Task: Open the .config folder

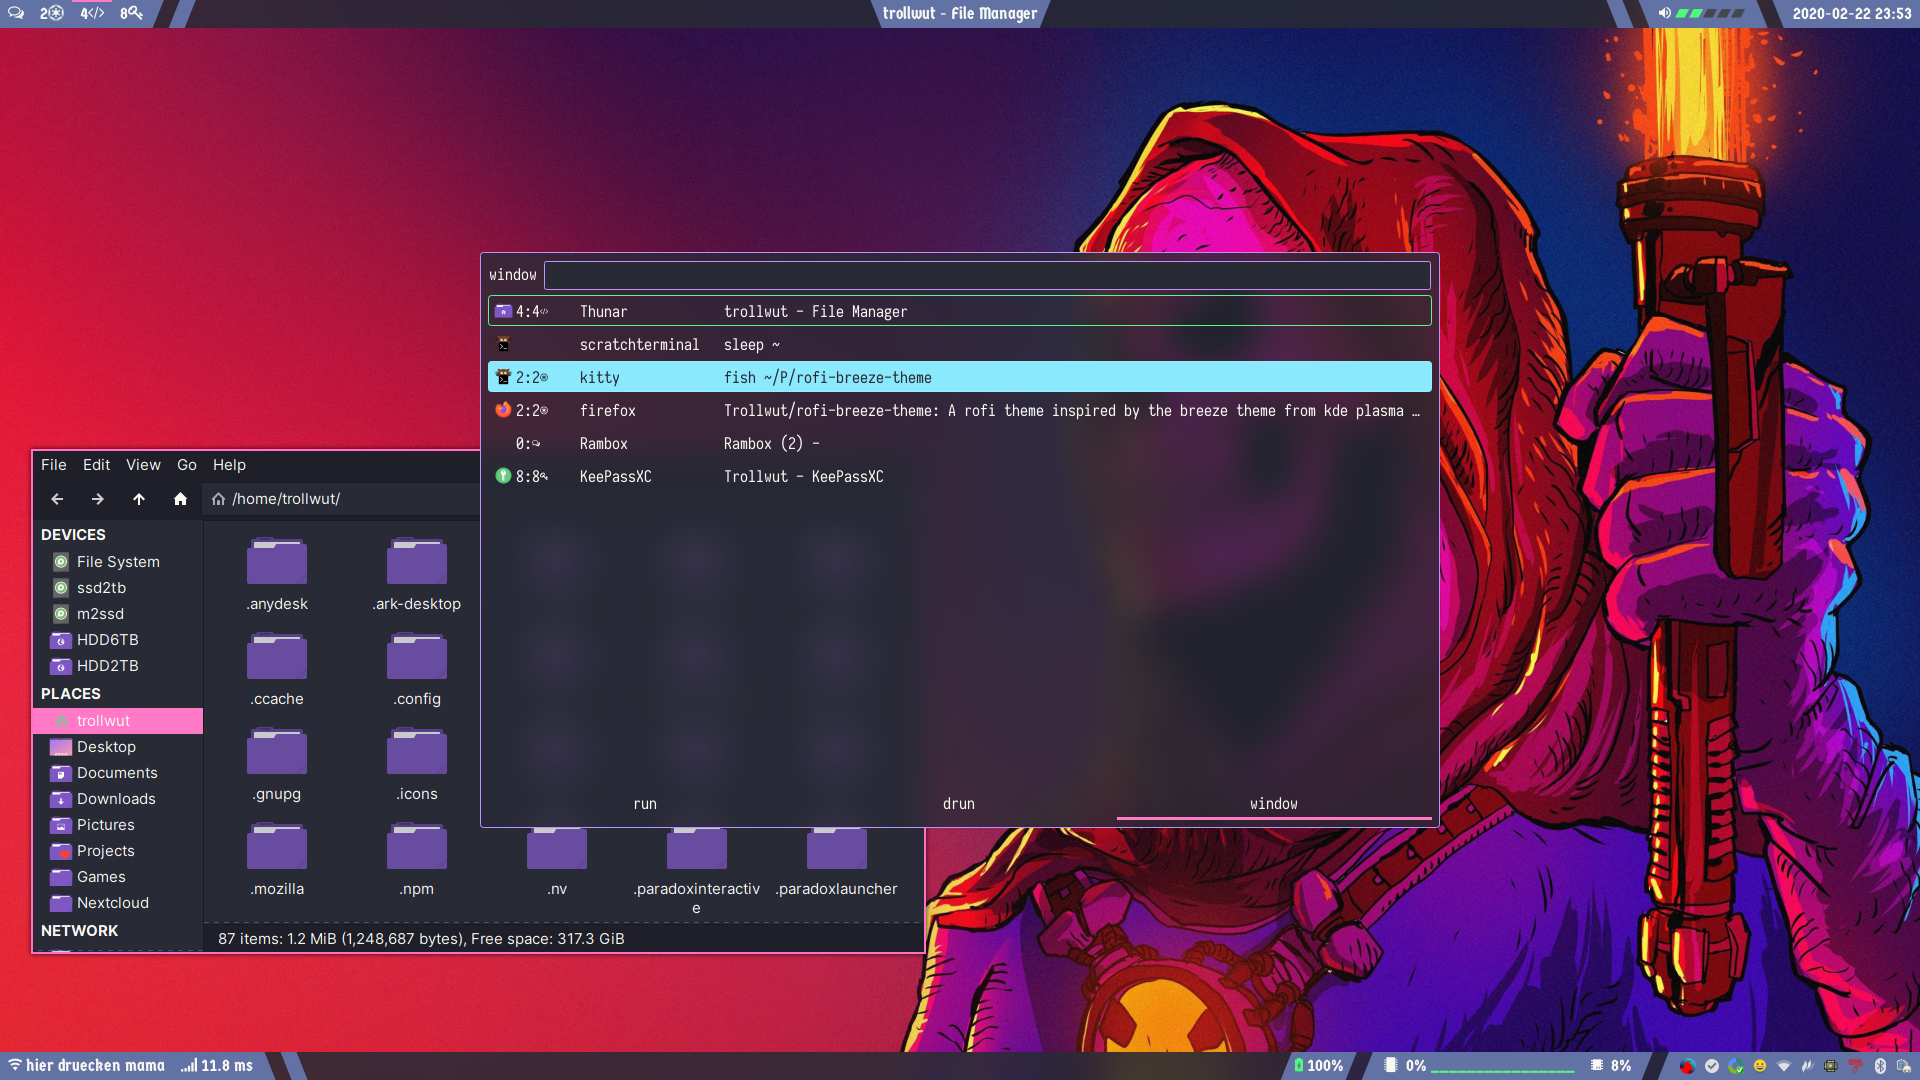Action: click(417, 668)
